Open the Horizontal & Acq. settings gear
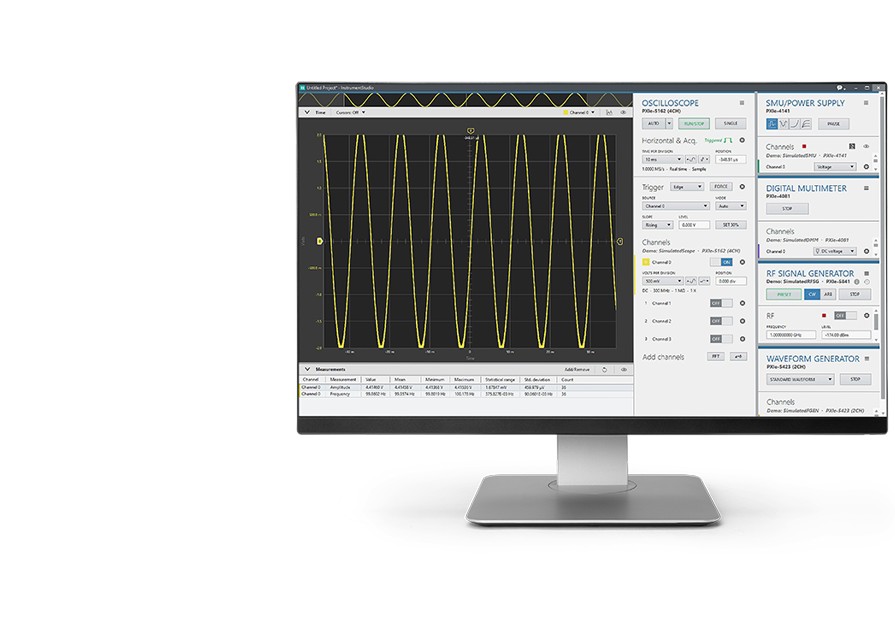This screenshot has height=636, width=895. click(x=742, y=141)
